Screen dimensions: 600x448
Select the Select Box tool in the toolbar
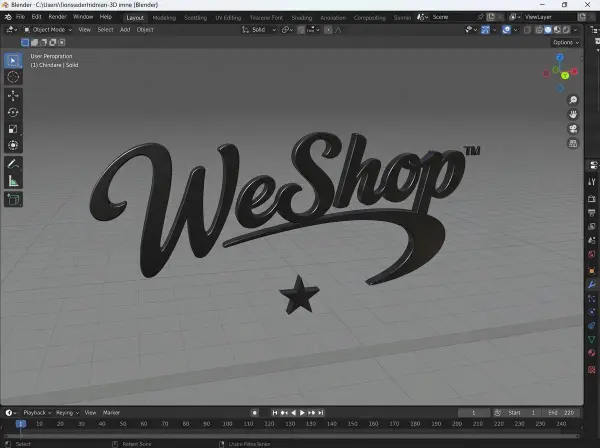tap(13, 61)
